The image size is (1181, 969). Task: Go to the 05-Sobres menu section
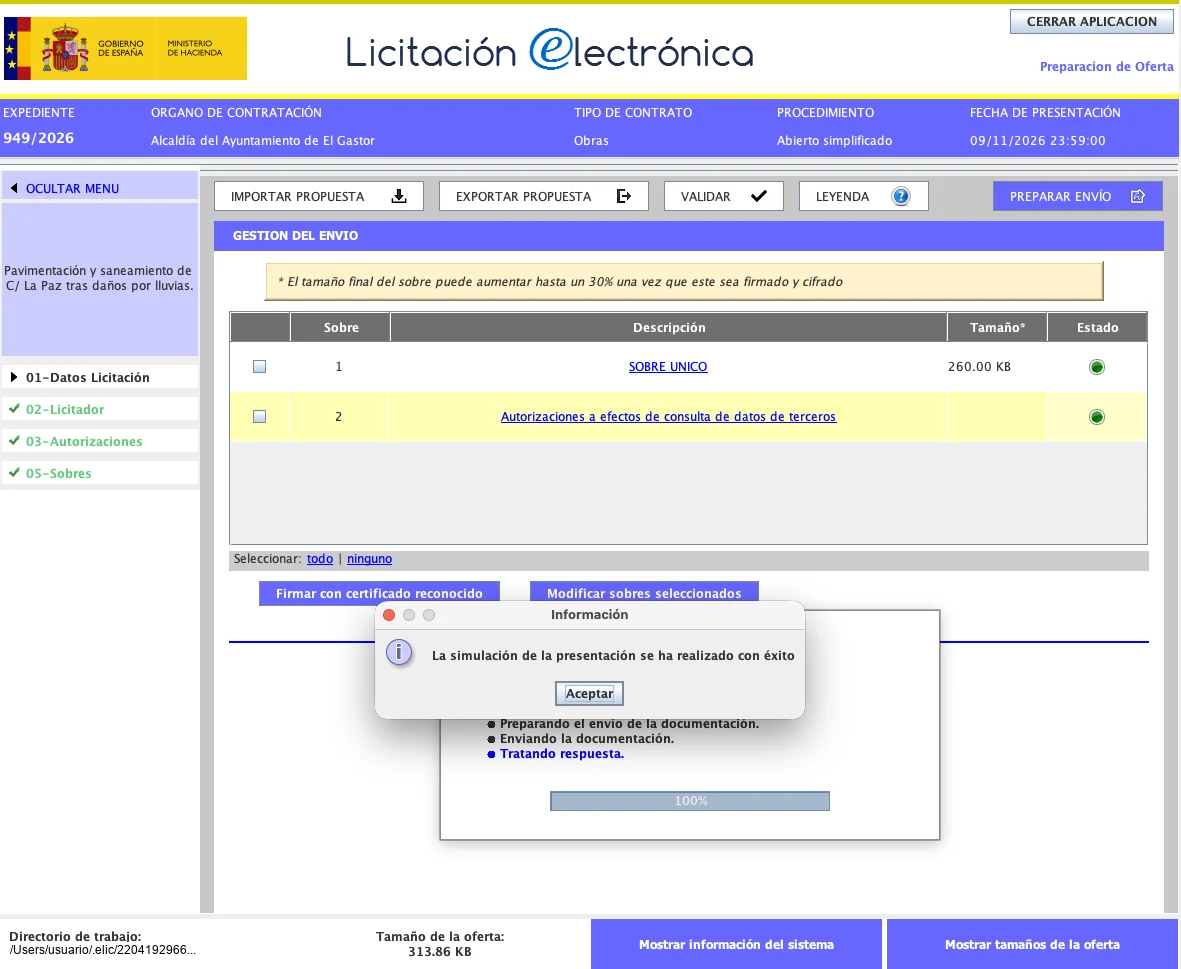point(58,474)
